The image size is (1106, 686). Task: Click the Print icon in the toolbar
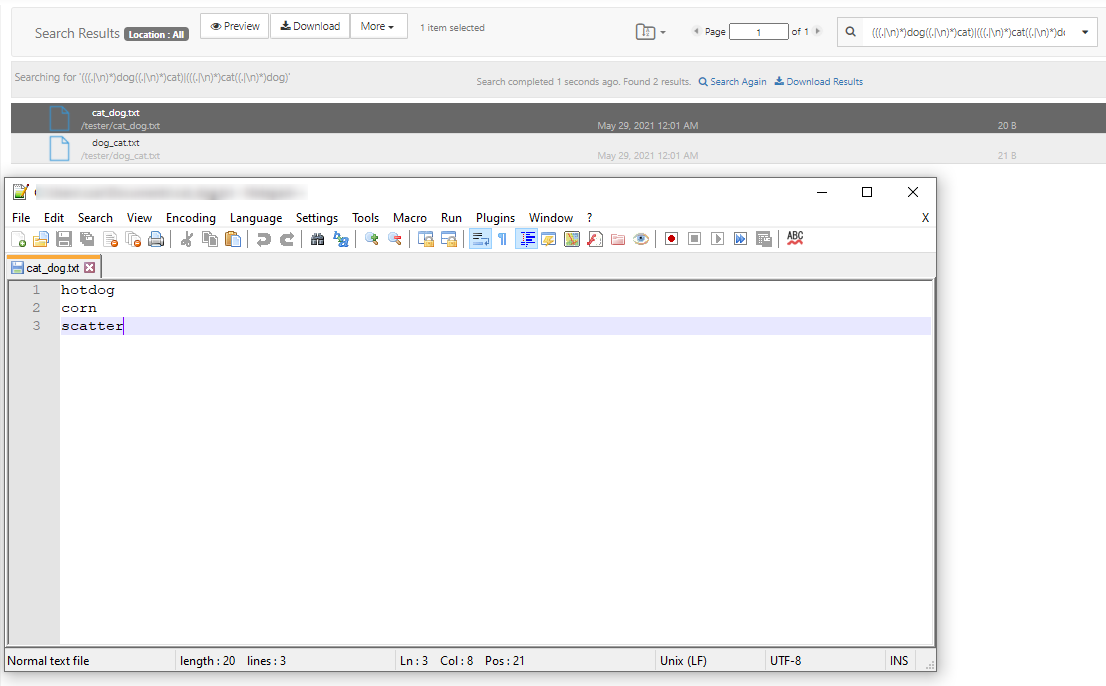[156, 239]
